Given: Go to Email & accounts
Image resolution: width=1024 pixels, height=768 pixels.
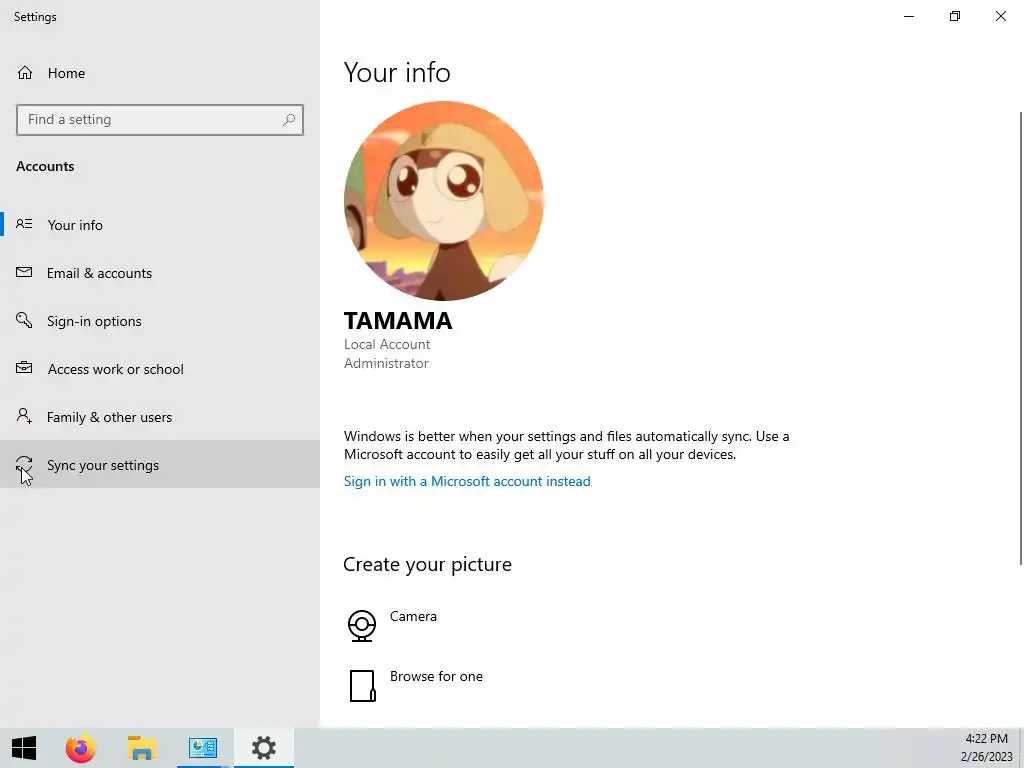Looking at the screenshot, I should point(160,273).
